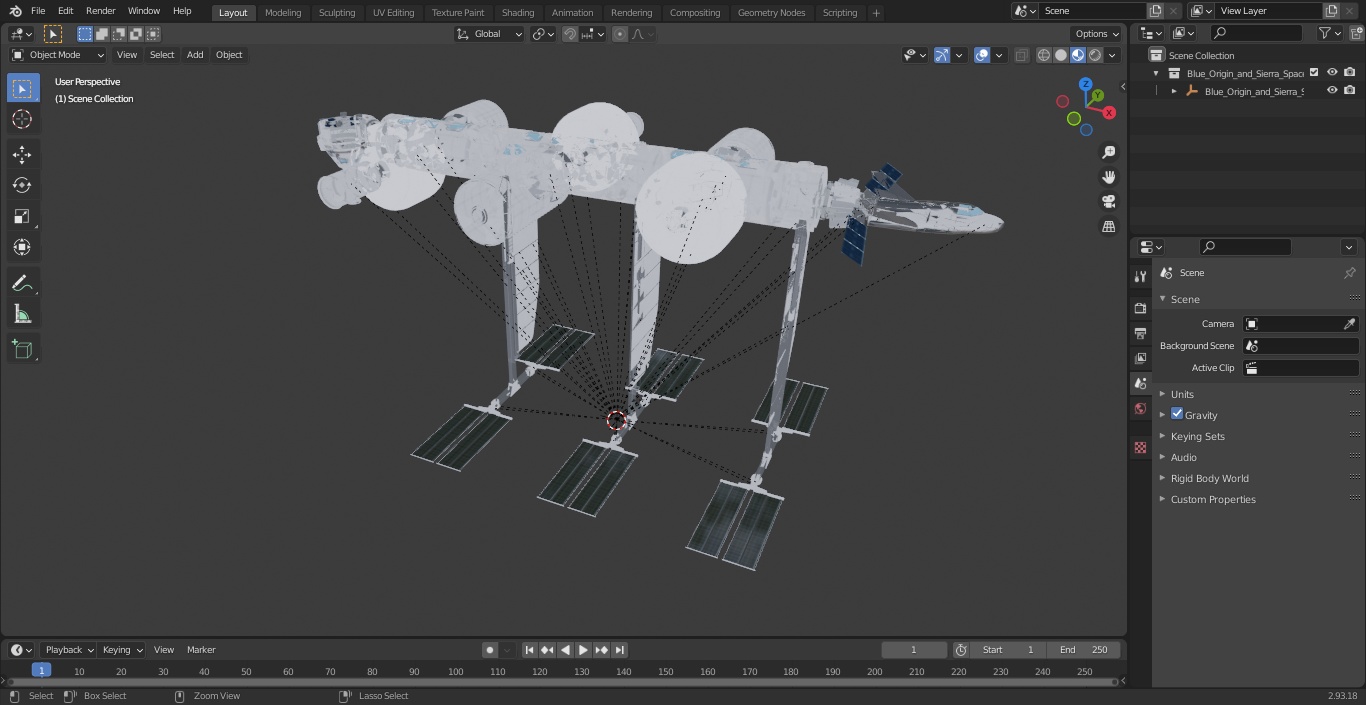1366x705 pixels.
Task: Click the Camera eyedropper icon
Action: point(1349,324)
